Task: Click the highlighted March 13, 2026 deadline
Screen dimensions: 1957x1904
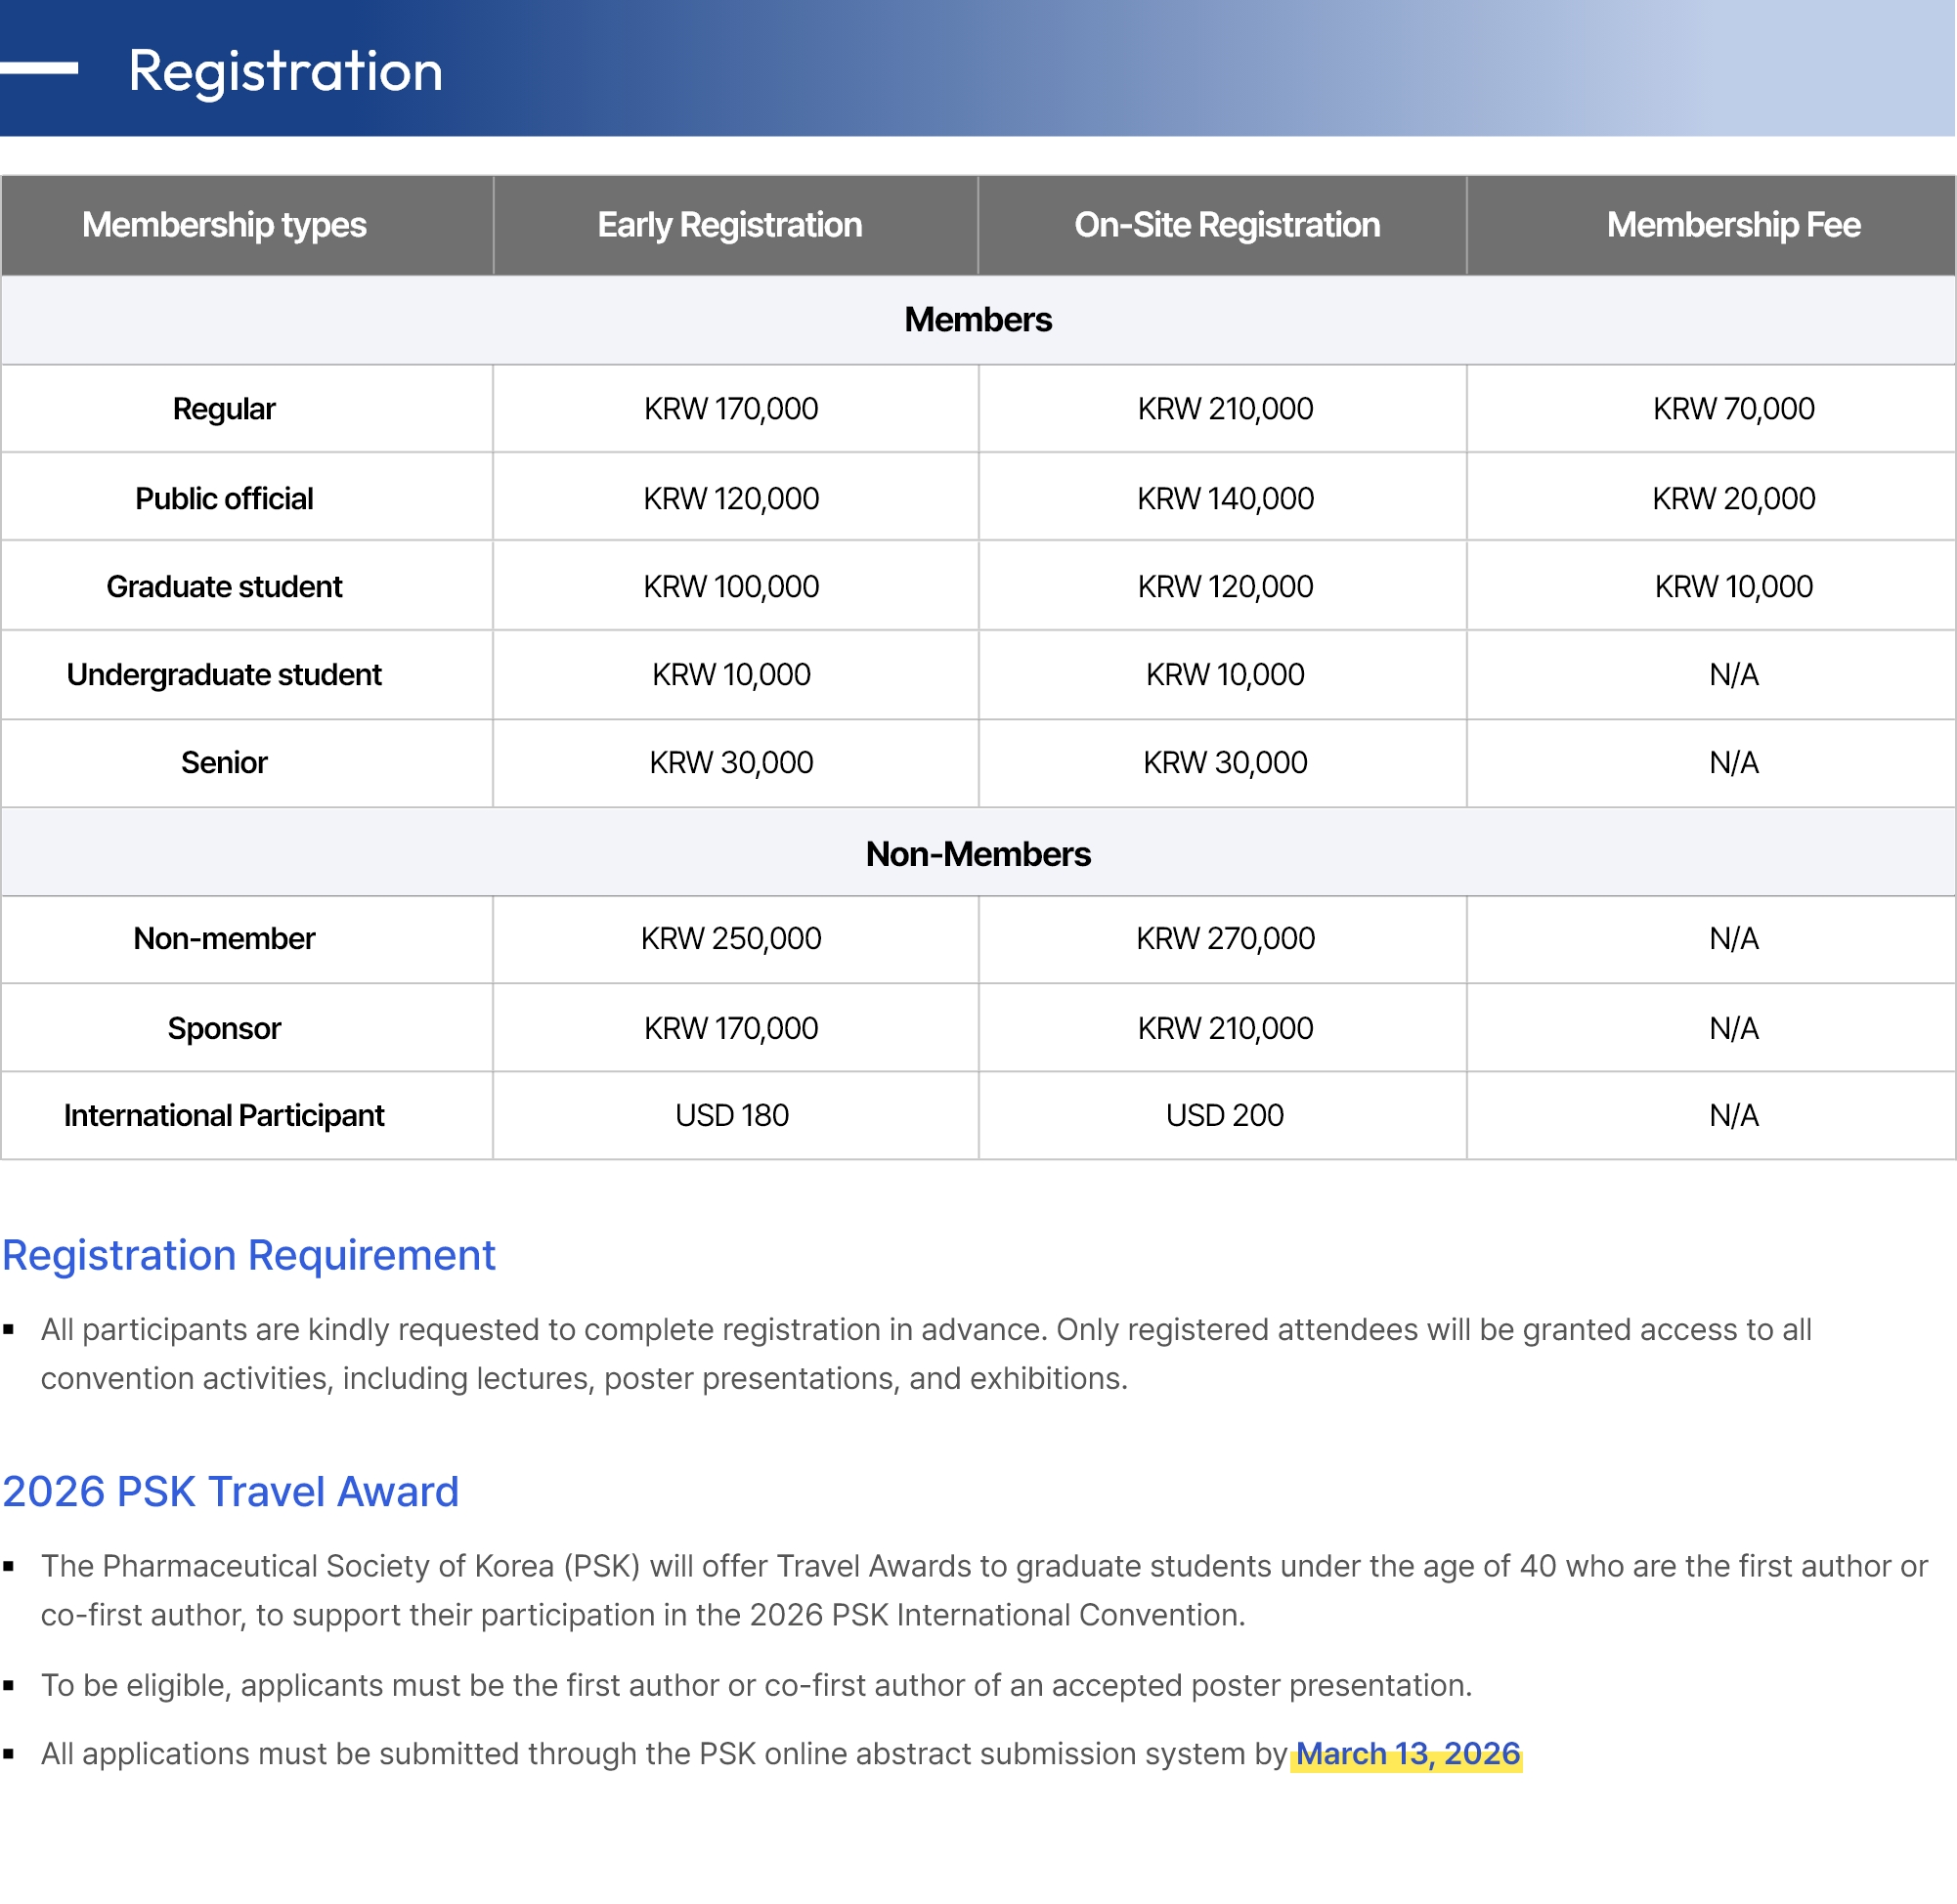Action: point(1407,1753)
